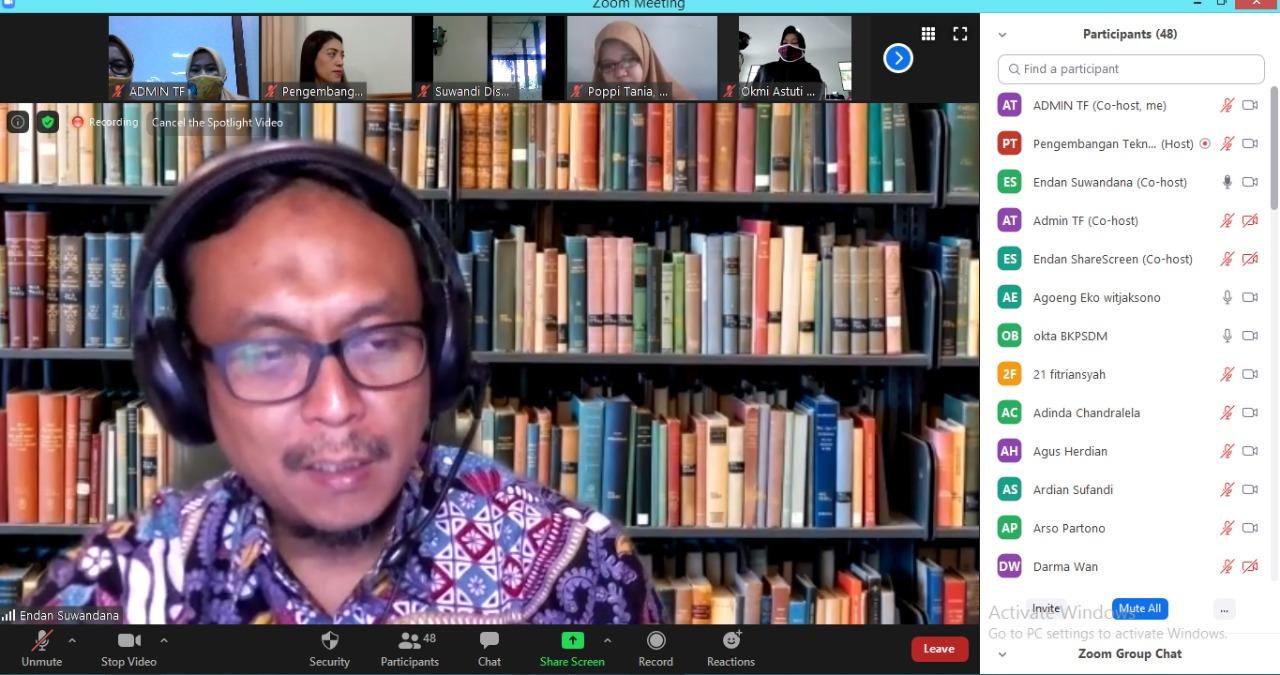Screen dimensions: 1280x675
Task: Click okta BKPSDM video camera icon
Action: (x=1250, y=336)
